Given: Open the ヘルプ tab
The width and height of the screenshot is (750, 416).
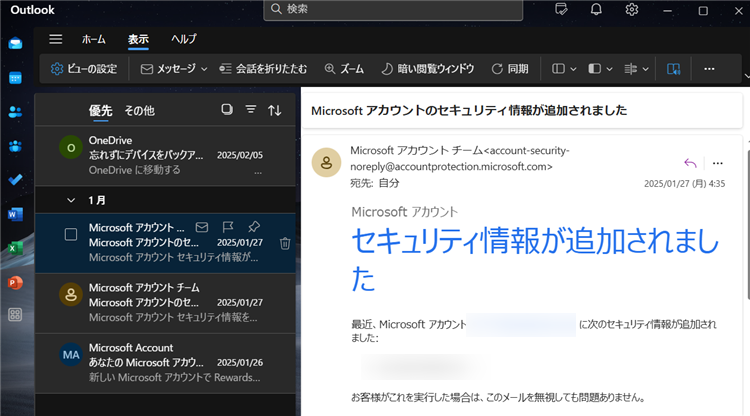Looking at the screenshot, I should pos(183,39).
